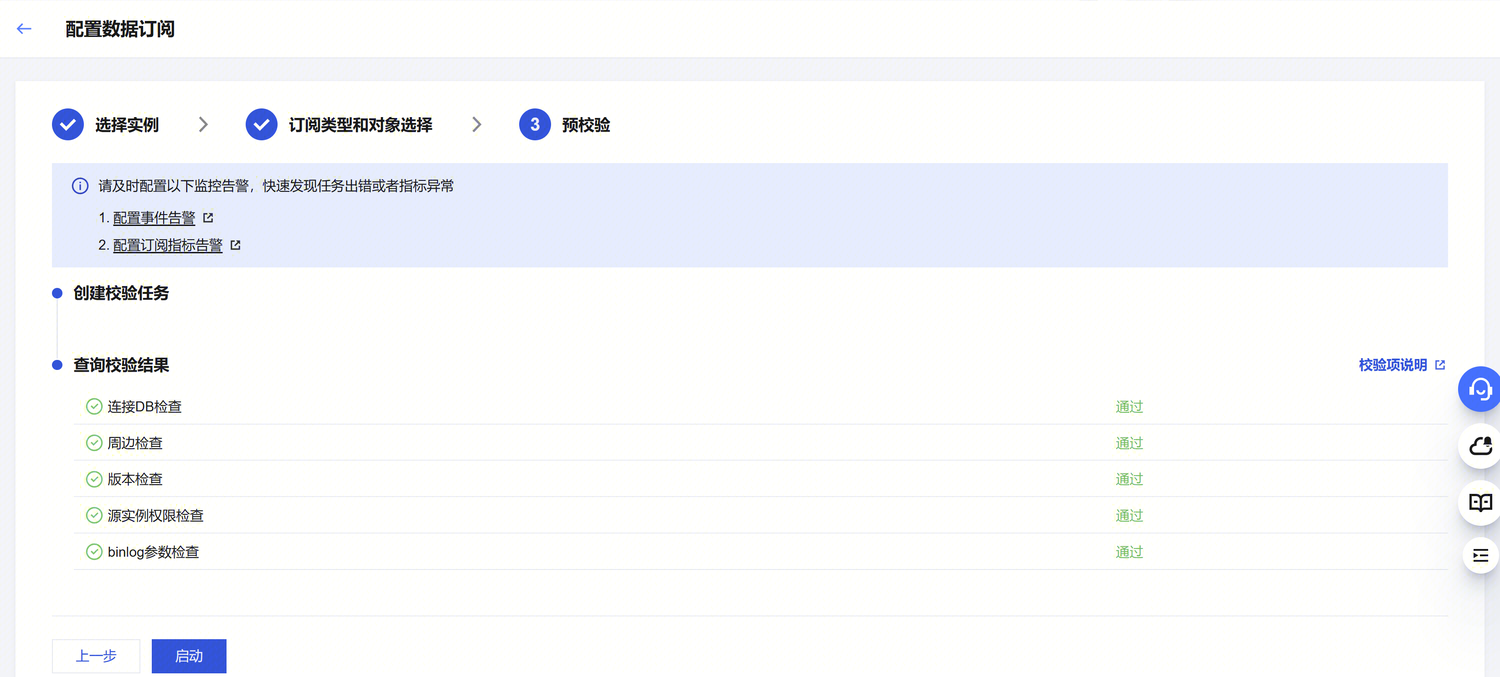This screenshot has width=1500, height=677.
Task: Click the 通过 status for 版本检查
Action: pos(1129,480)
